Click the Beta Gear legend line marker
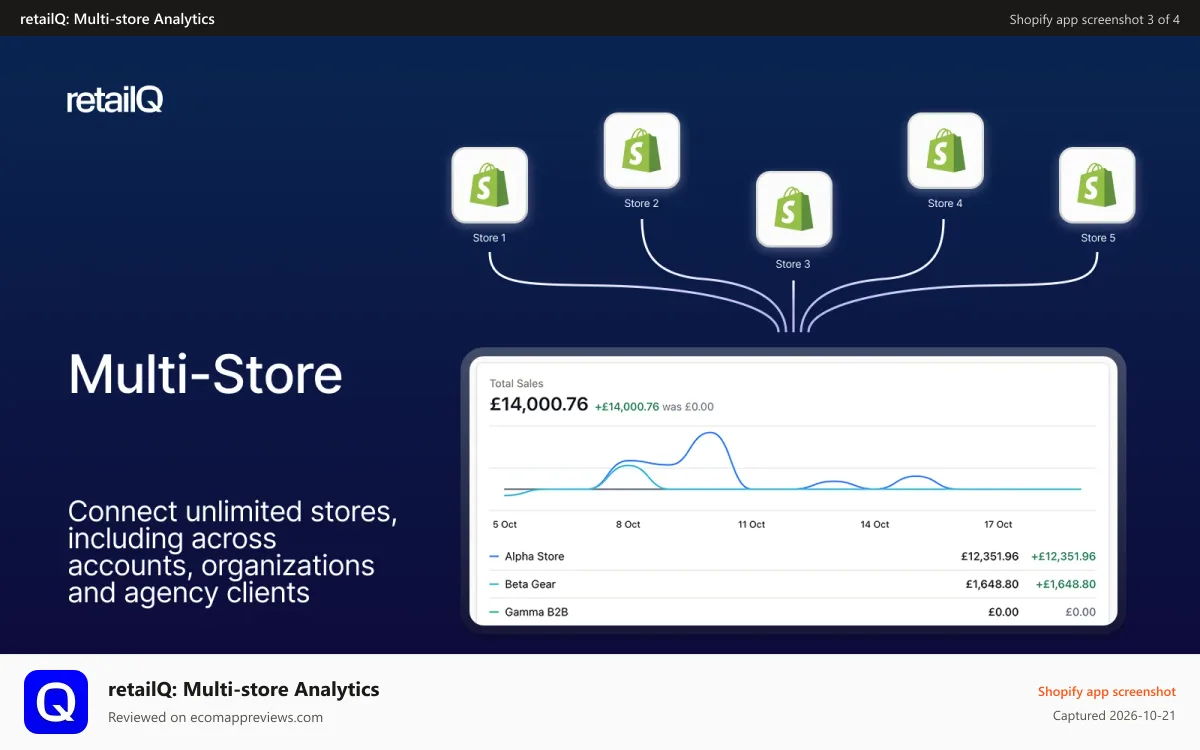This screenshot has width=1200, height=750. [494, 584]
